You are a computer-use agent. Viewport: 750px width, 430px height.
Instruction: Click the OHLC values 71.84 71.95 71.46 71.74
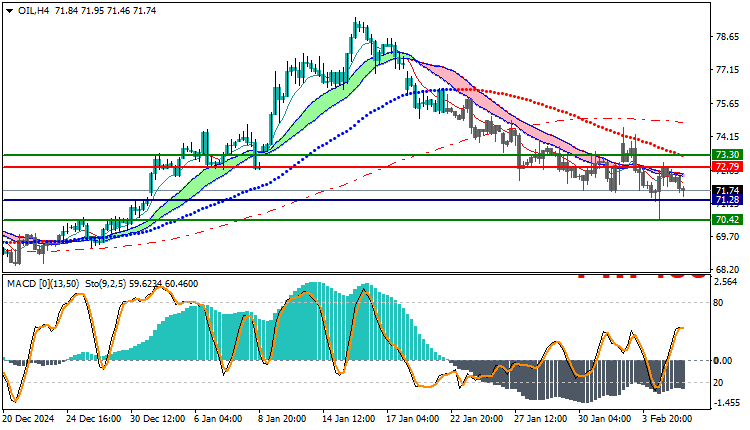[x=106, y=11]
